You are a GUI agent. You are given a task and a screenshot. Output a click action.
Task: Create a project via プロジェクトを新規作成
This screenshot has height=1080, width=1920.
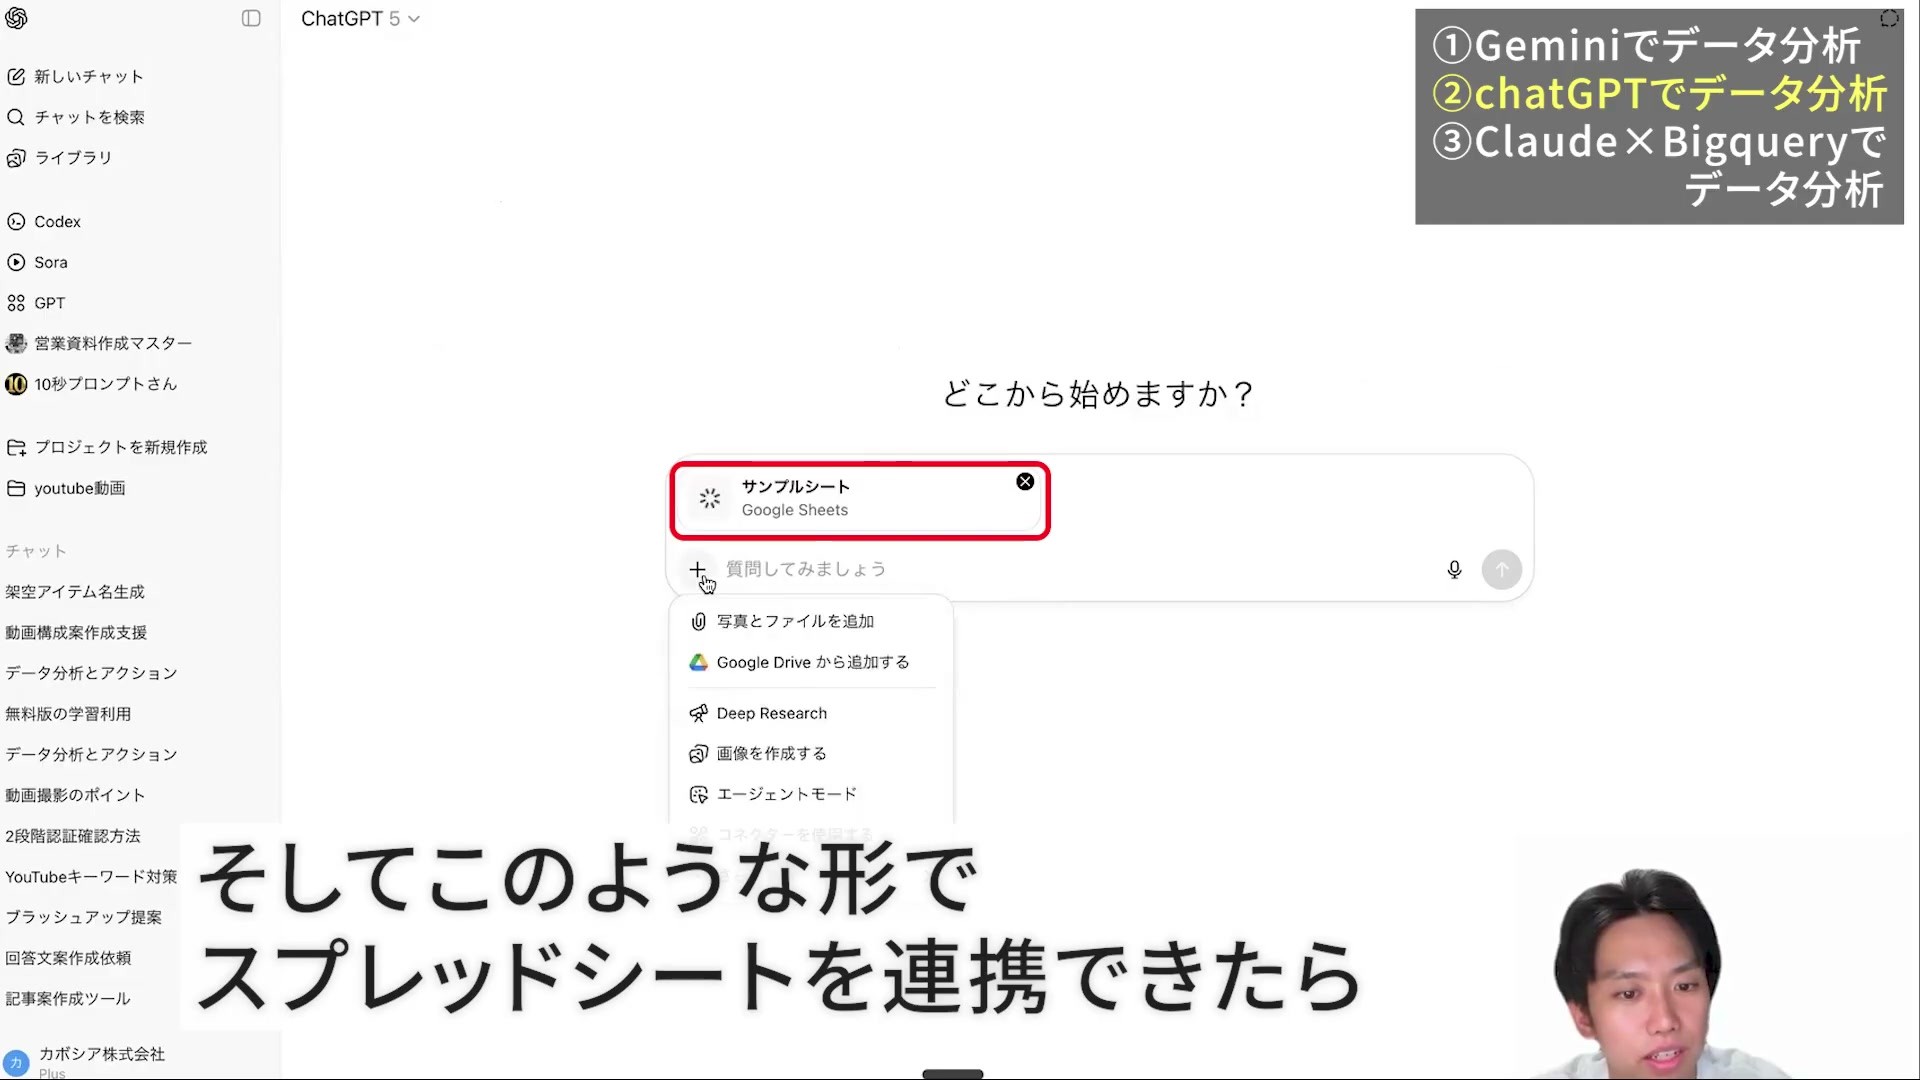point(121,447)
